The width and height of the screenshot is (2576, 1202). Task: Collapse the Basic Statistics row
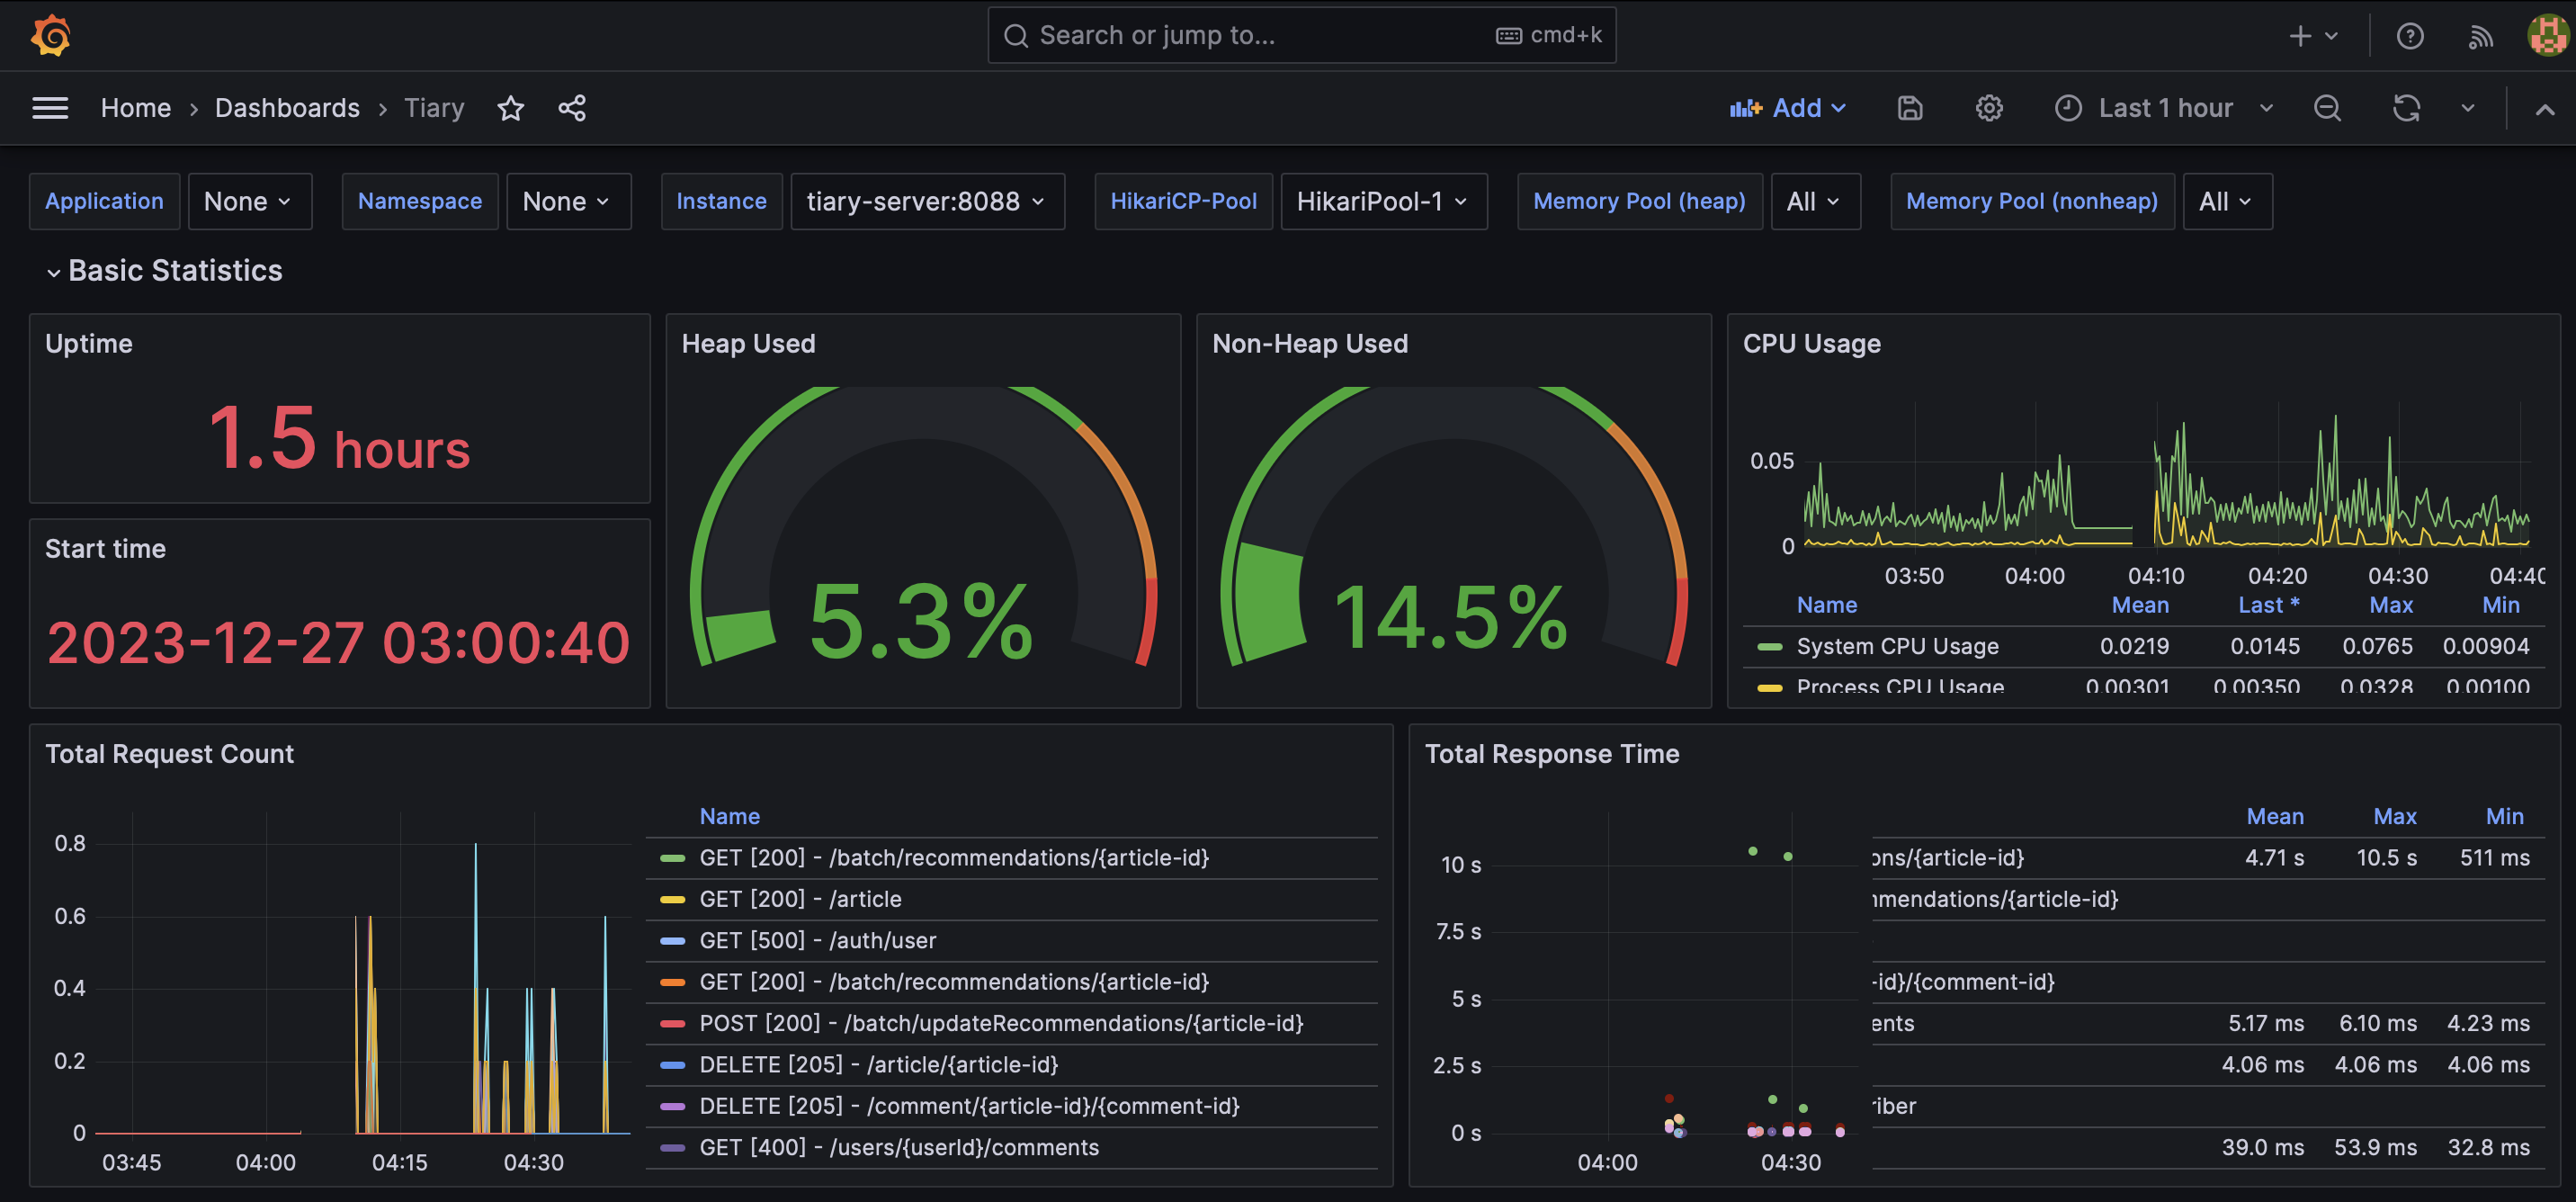(x=165, y=271)
